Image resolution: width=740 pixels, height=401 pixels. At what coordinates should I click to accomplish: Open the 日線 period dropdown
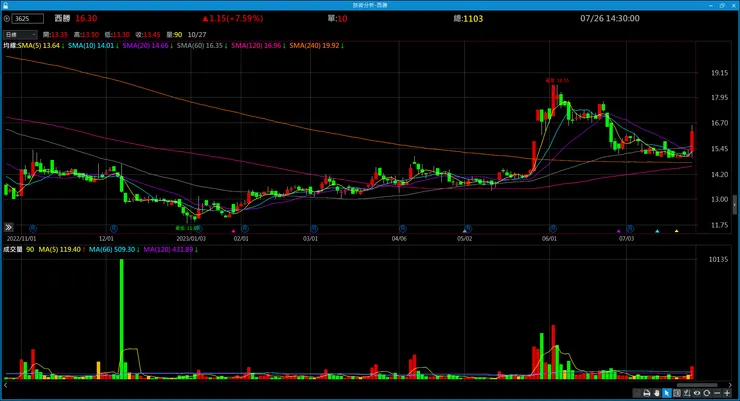pos(20,34)
